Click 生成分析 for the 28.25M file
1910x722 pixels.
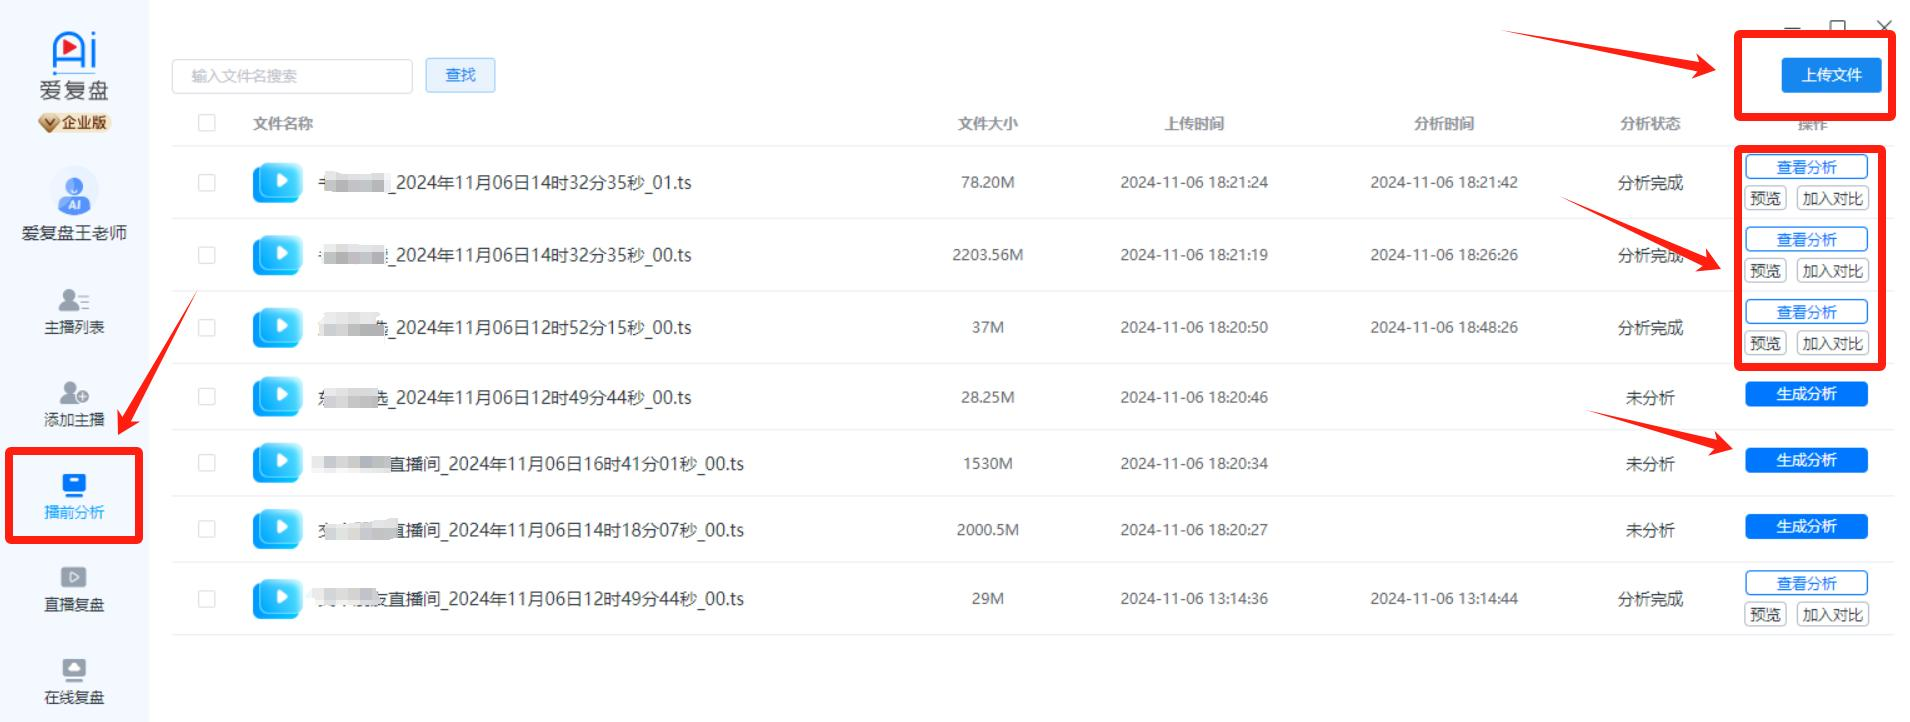1806,394
